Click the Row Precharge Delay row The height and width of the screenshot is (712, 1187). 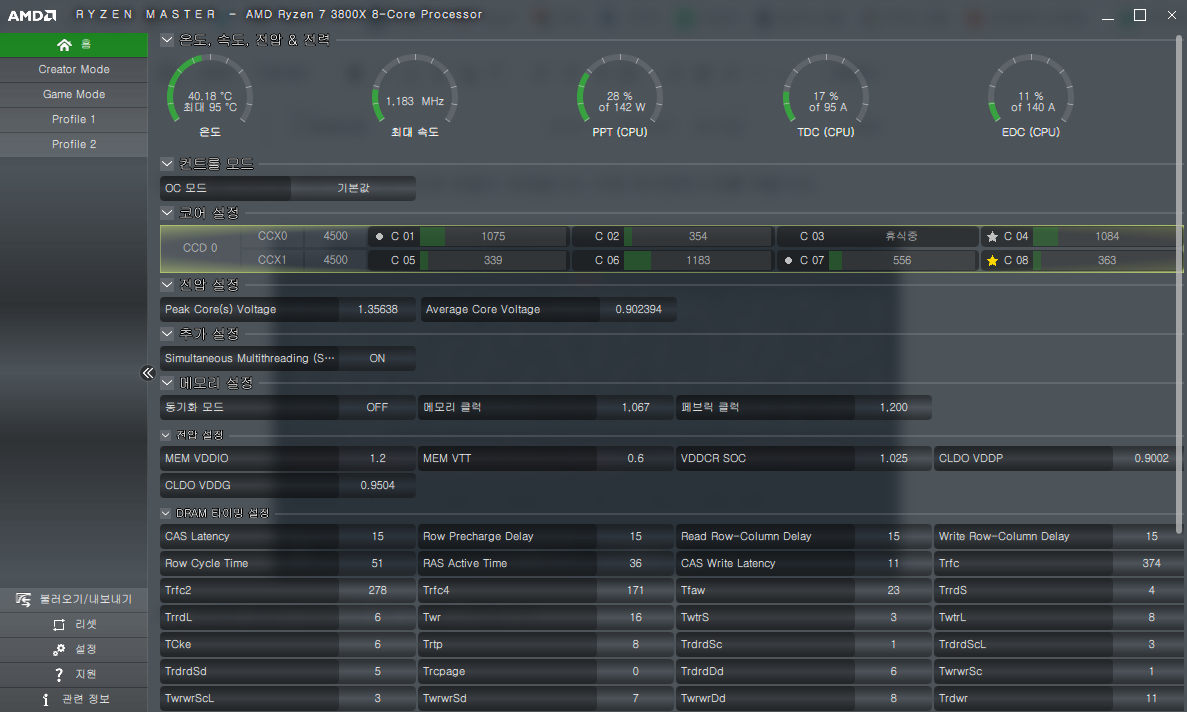point(546,536)
